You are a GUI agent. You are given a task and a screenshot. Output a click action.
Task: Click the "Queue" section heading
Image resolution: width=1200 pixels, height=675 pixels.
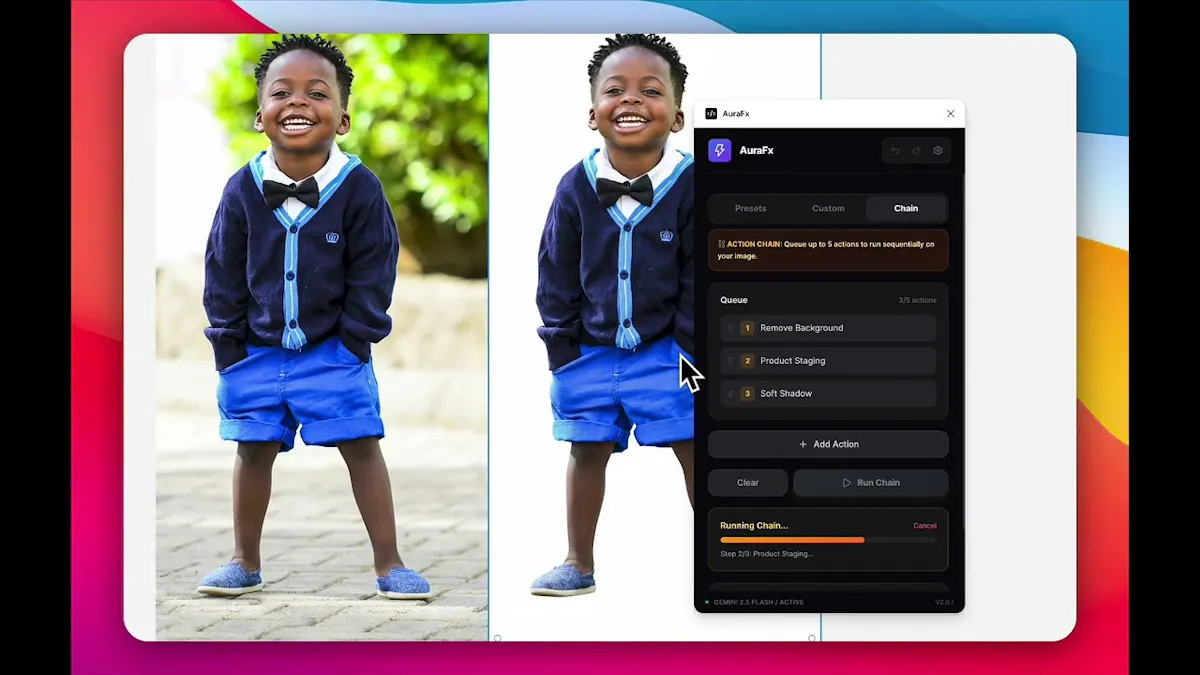pyautogui.click(x=734, y=300)
